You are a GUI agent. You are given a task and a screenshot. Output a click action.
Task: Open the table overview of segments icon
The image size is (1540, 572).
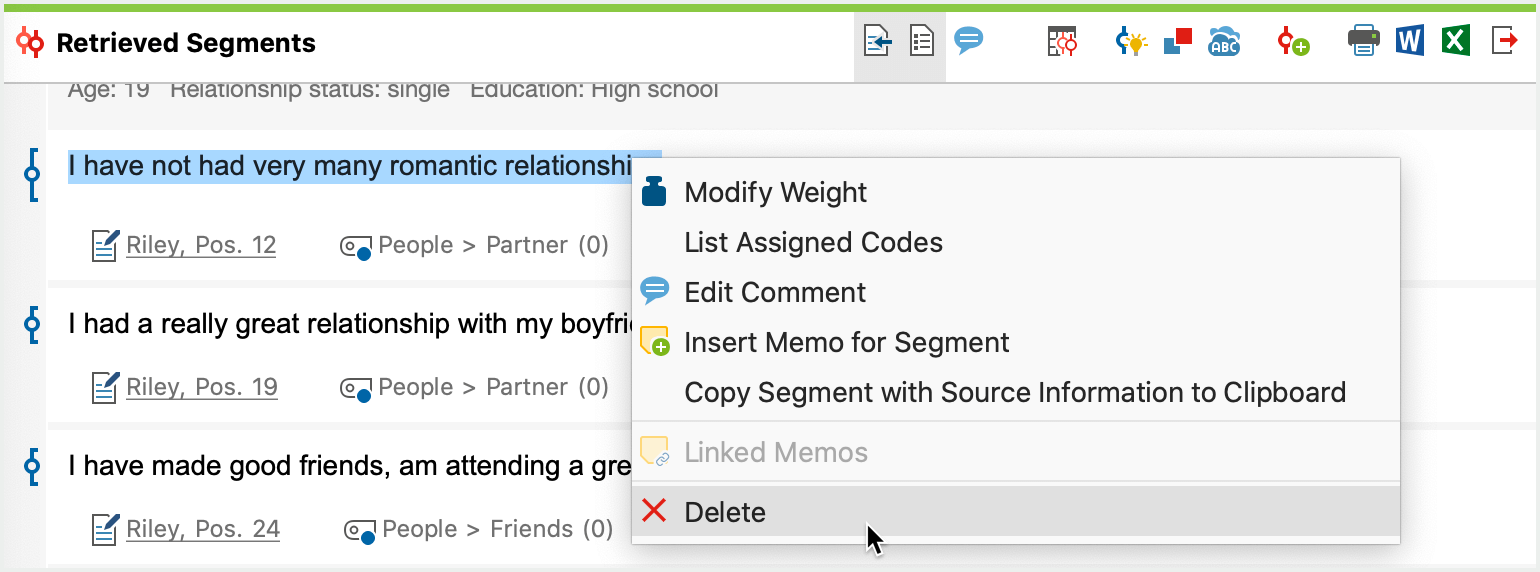pyautogui.click(x=1062, y=42)
